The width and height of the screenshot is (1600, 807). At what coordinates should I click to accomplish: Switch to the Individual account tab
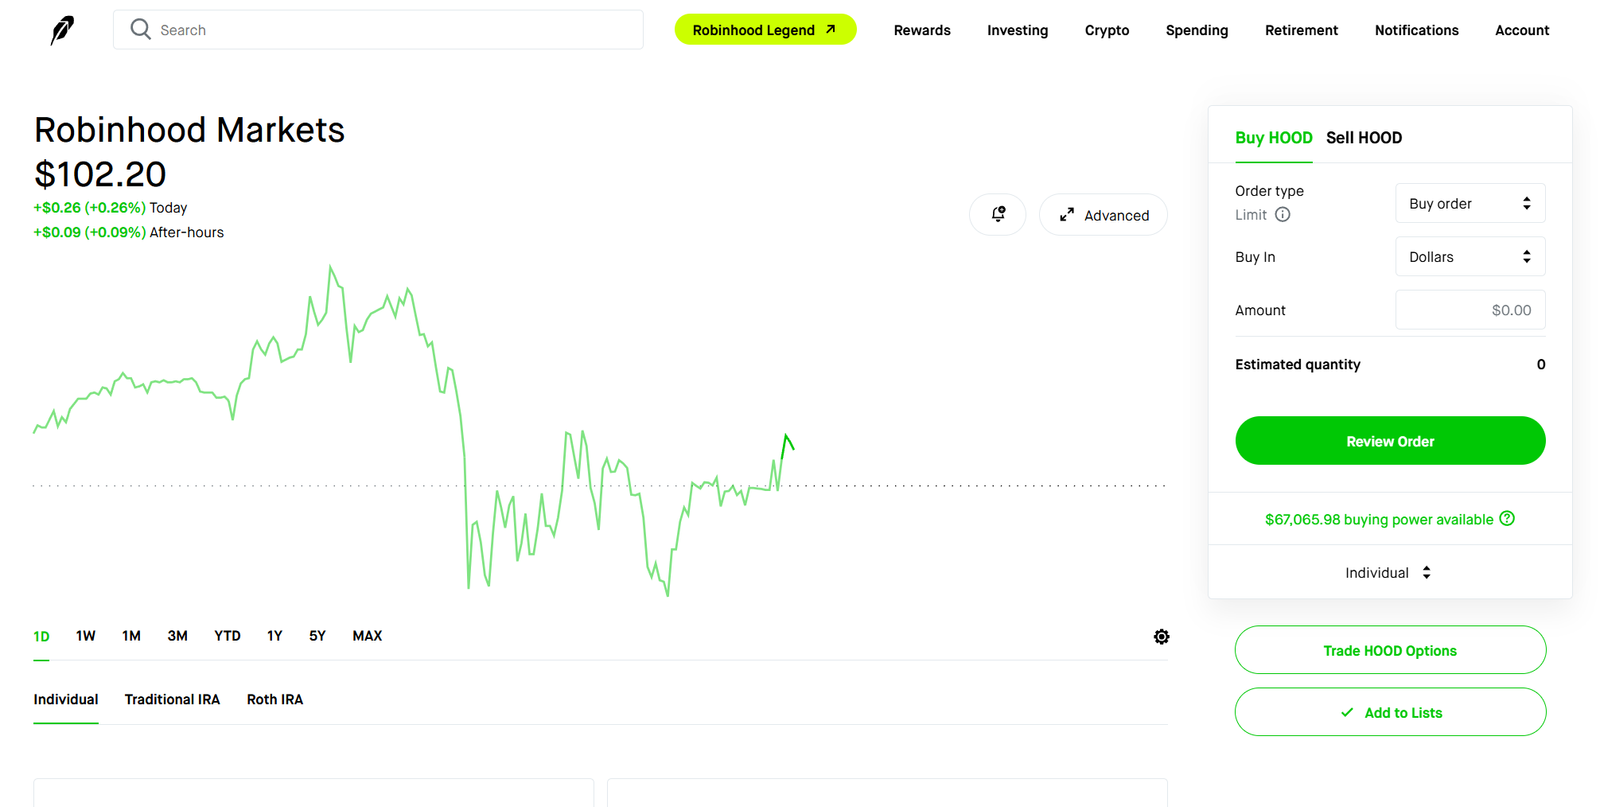point(66,699)
